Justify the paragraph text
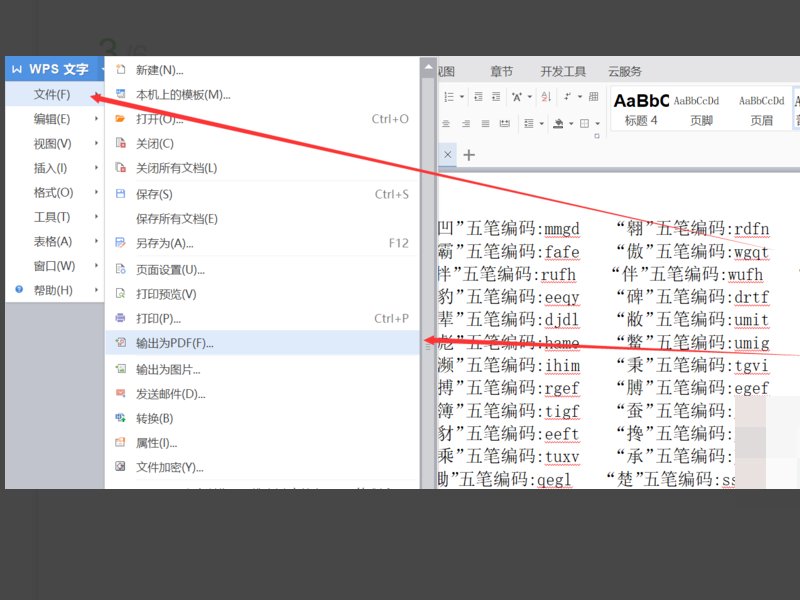The height and width of the screenshot is (600, 800). click(x=485, y=124)
